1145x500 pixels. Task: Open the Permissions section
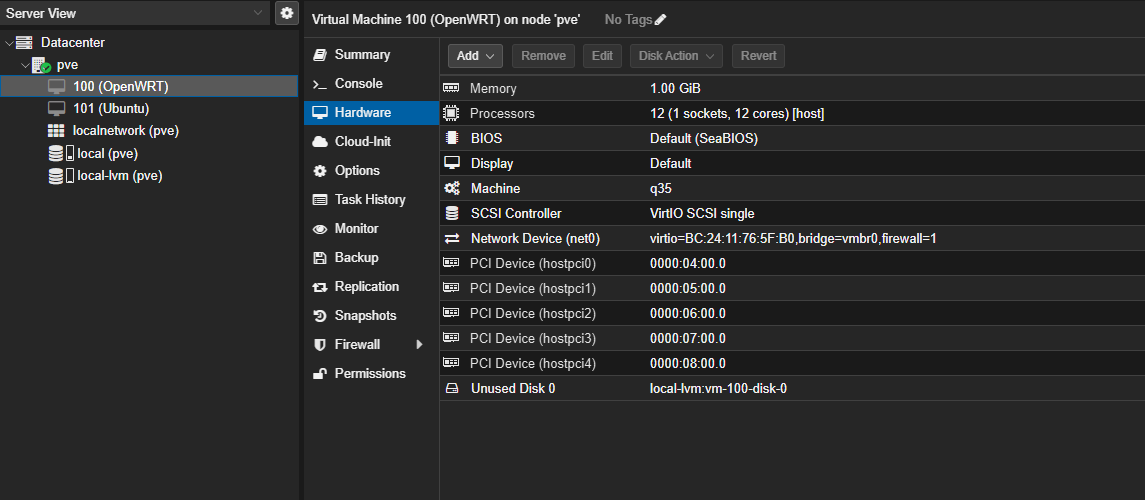point(370,374)
